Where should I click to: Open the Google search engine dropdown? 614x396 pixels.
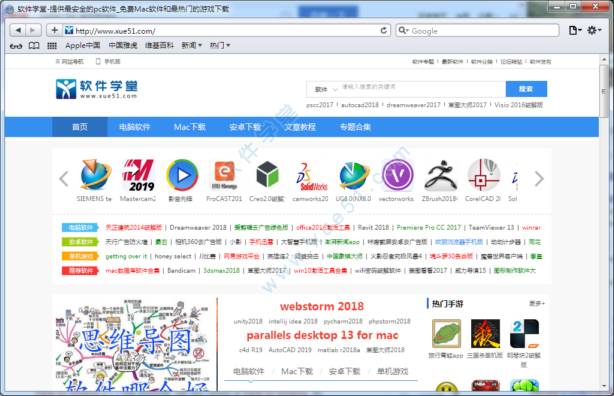[403, 31]
